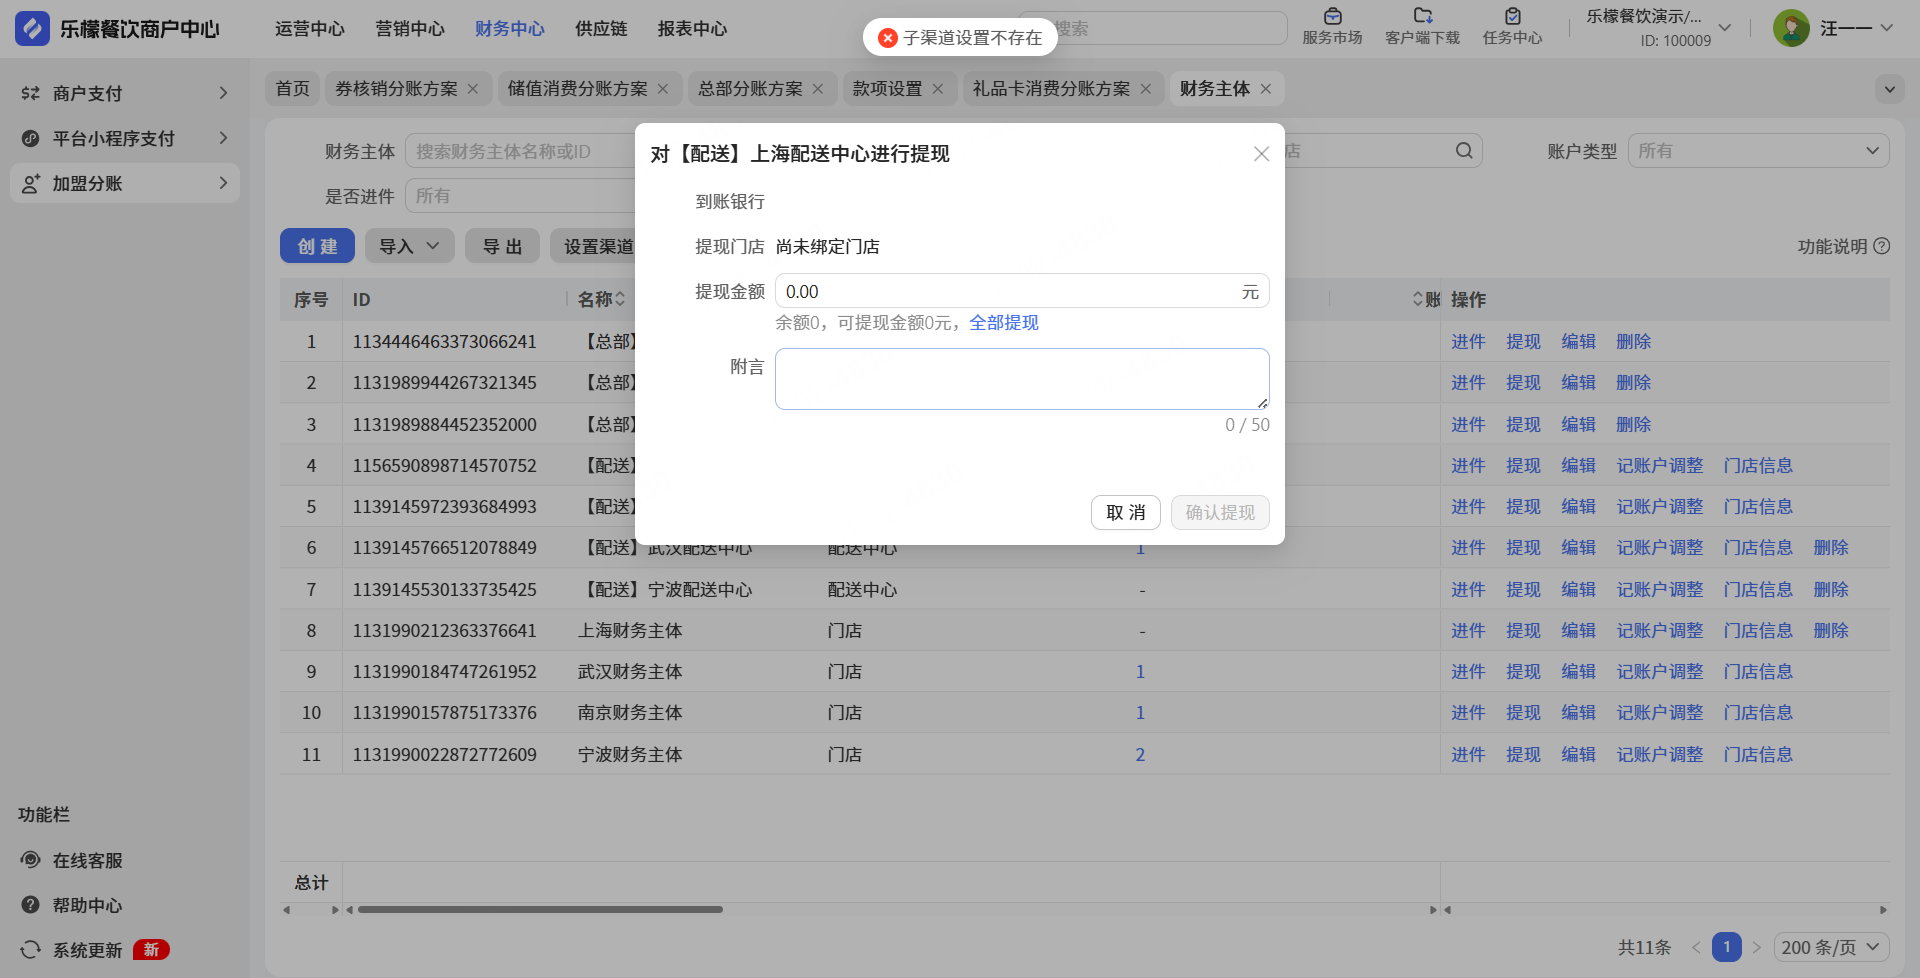
Task: Click 进件 for 宁波财务主体 row
Action: click(x=1468, y=755)
